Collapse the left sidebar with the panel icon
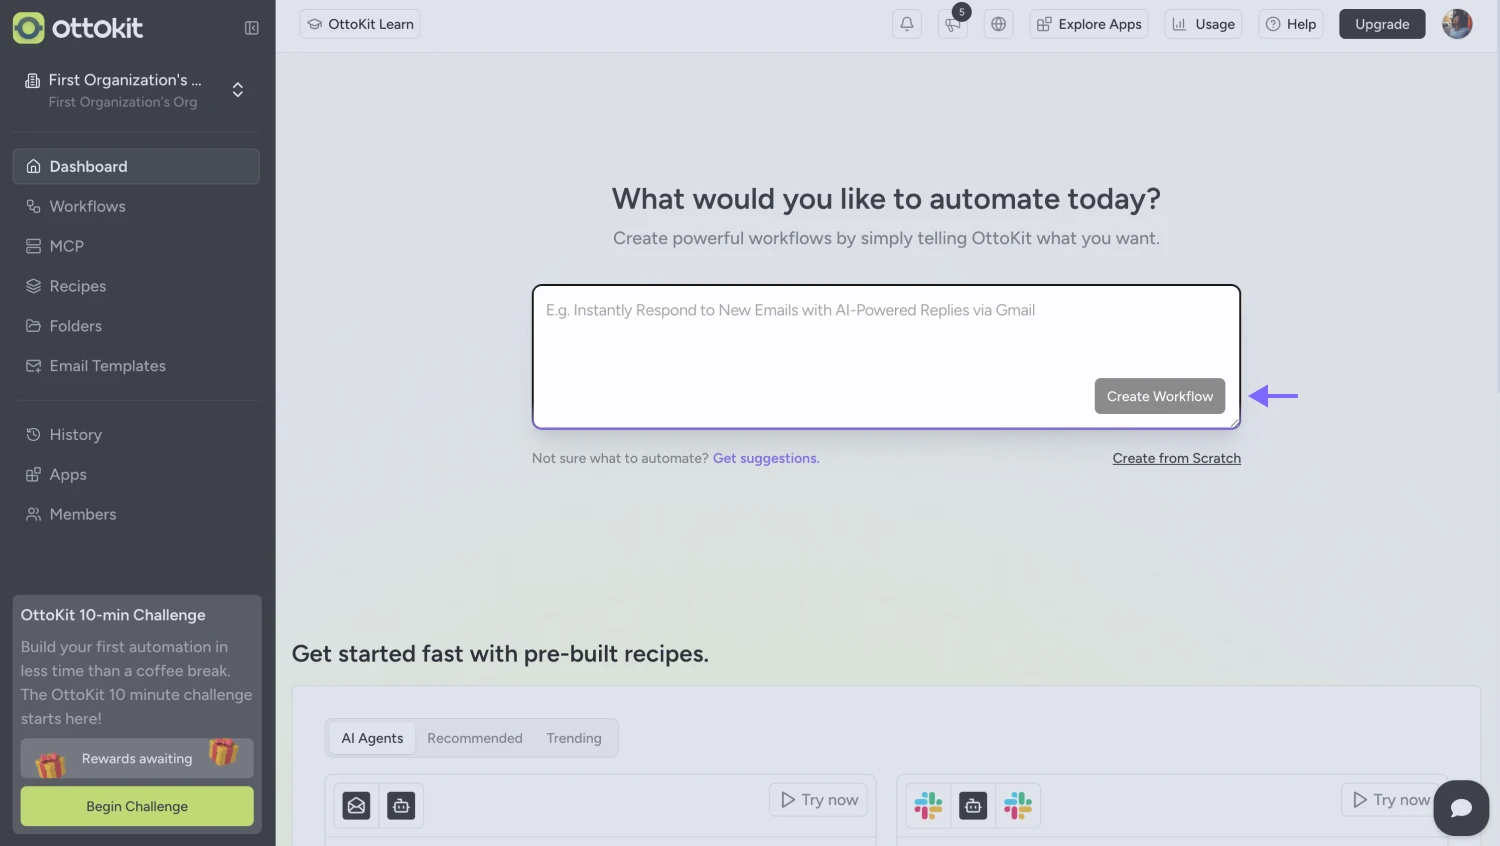This screenshot has width=1500, height=846. [251, 27]
